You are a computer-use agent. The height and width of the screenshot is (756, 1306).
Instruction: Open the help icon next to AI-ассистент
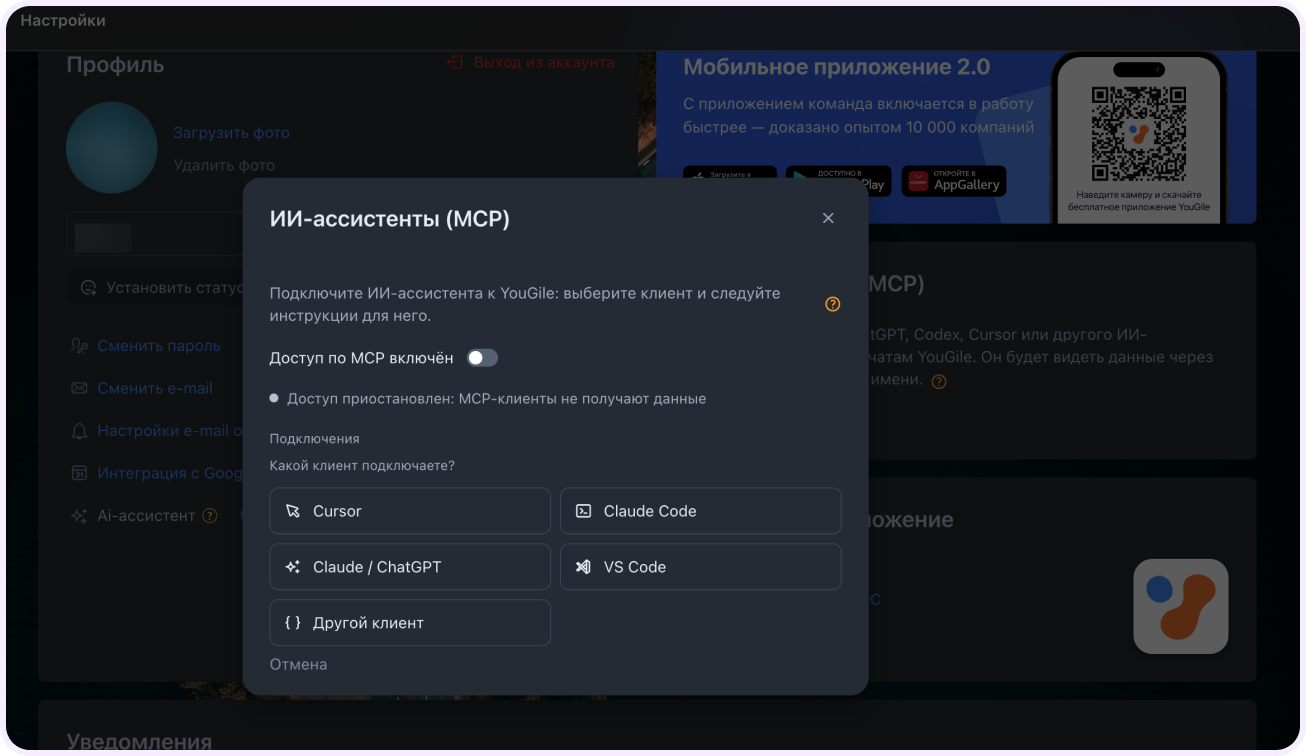(x=209, y=516)
